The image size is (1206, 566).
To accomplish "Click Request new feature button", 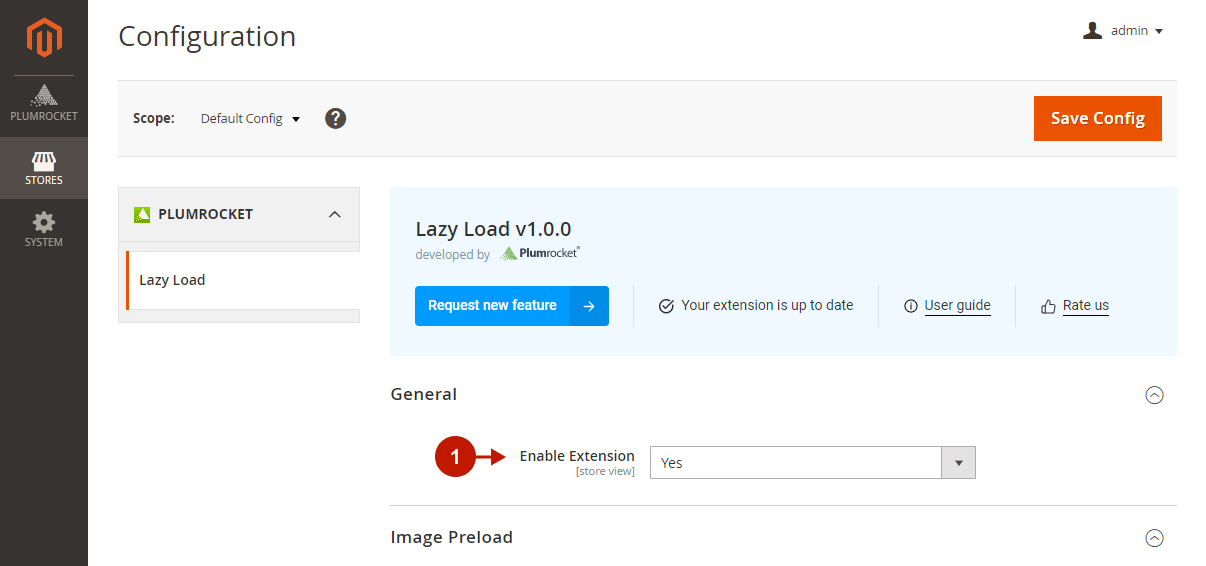I will 512,306.
